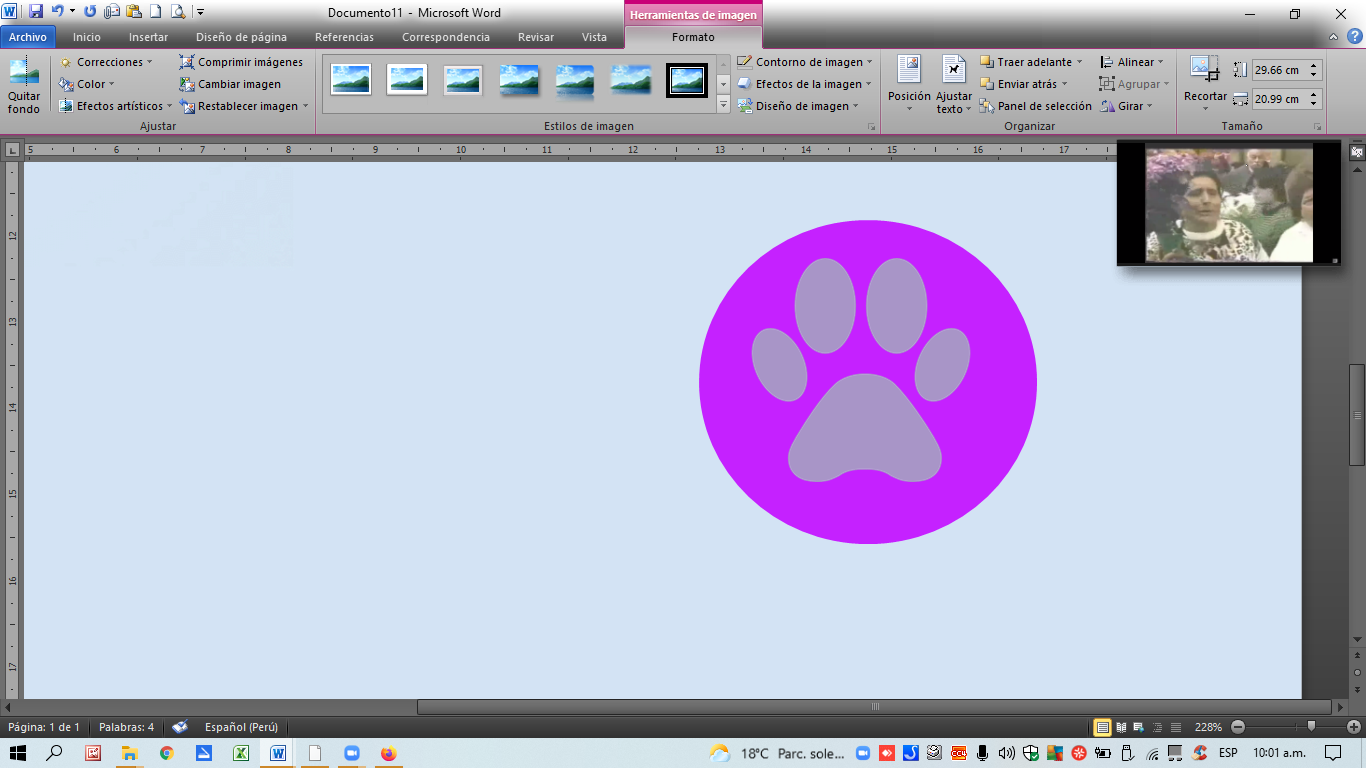Select the black double frame image style thumbnail
The width and height of the screenshot is (1366, 768).
(687, 80)
